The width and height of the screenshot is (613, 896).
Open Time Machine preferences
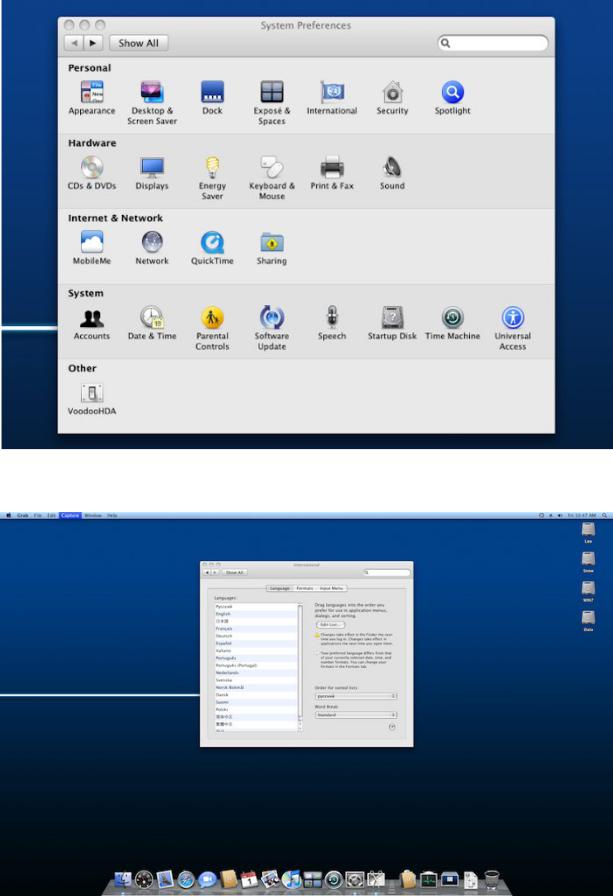(452, 323)
